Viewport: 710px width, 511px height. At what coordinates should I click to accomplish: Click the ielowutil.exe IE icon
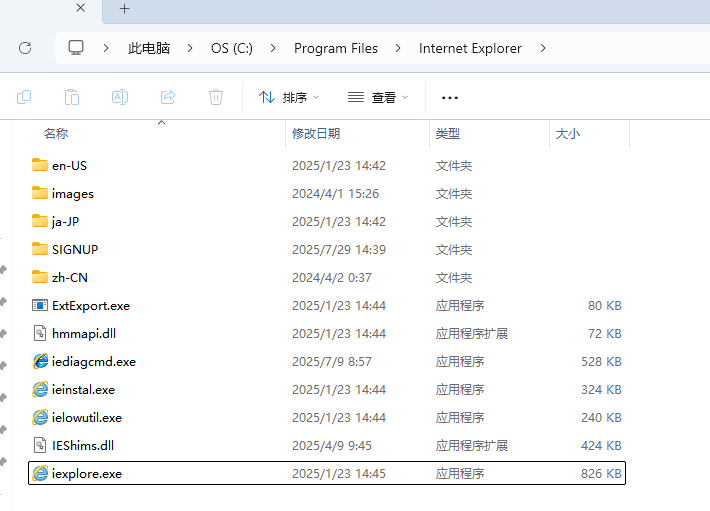40,417
